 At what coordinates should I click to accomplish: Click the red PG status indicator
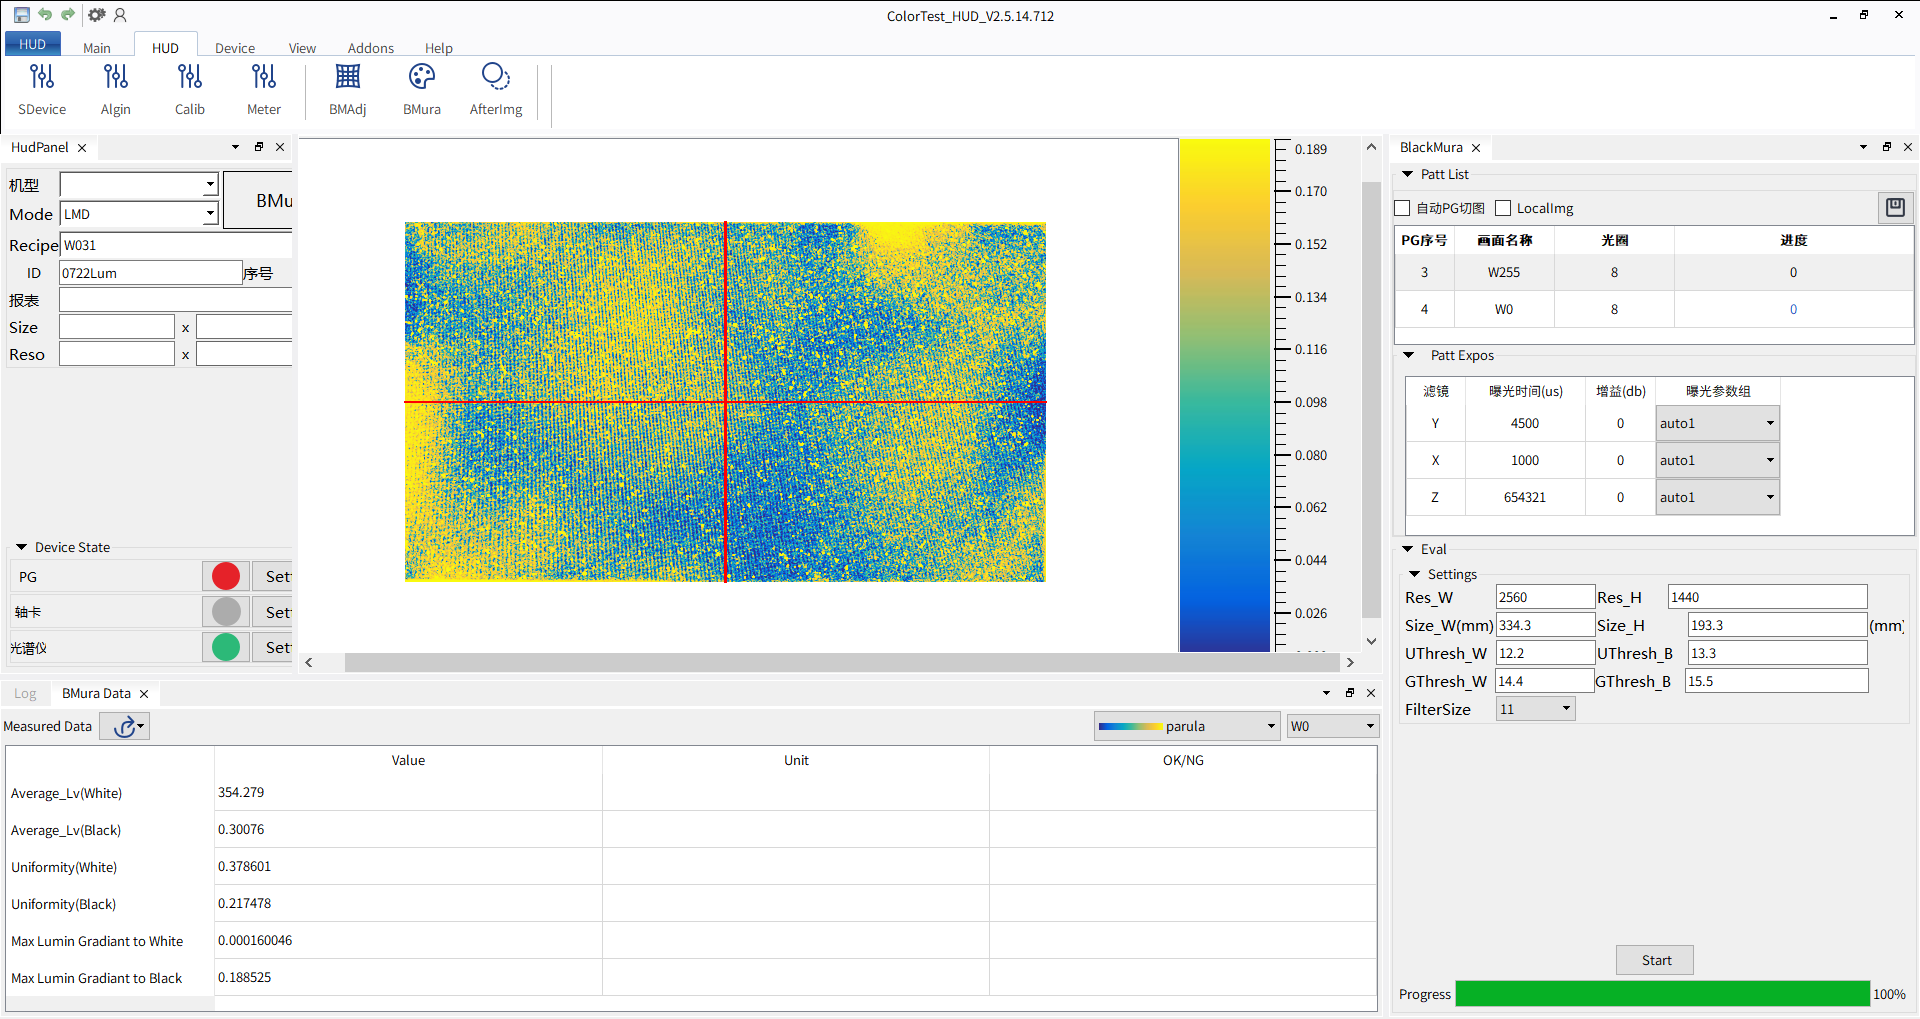[226, 576]
